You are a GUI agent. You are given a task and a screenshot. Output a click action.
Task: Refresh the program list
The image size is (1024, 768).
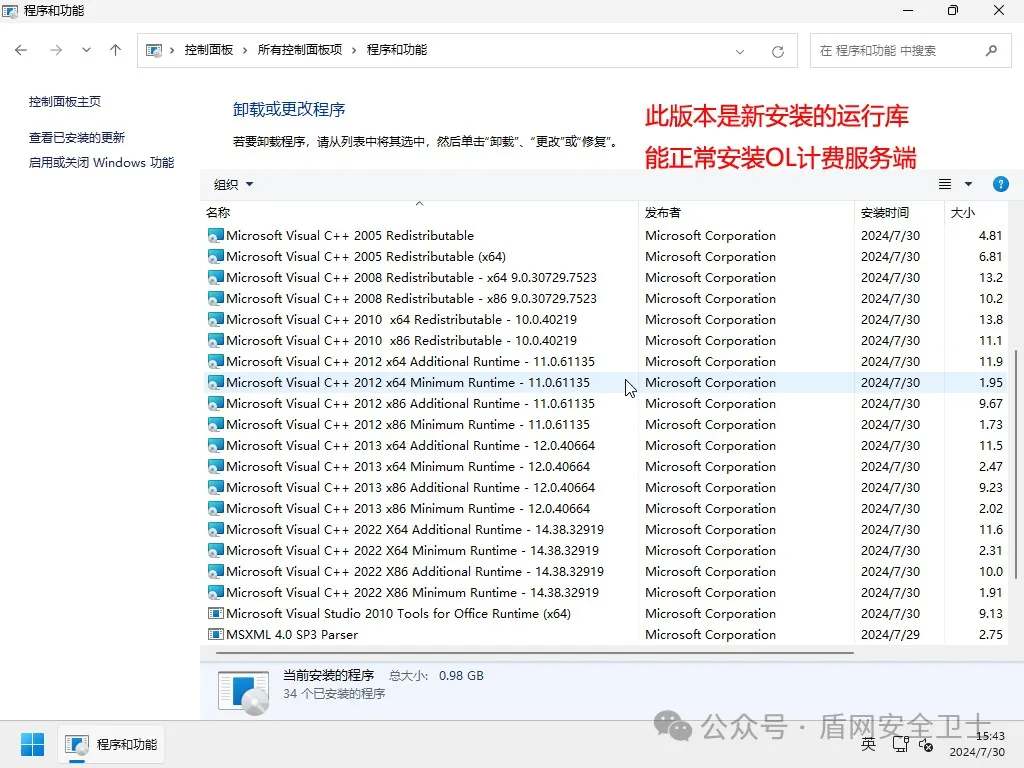click(777, 51)
